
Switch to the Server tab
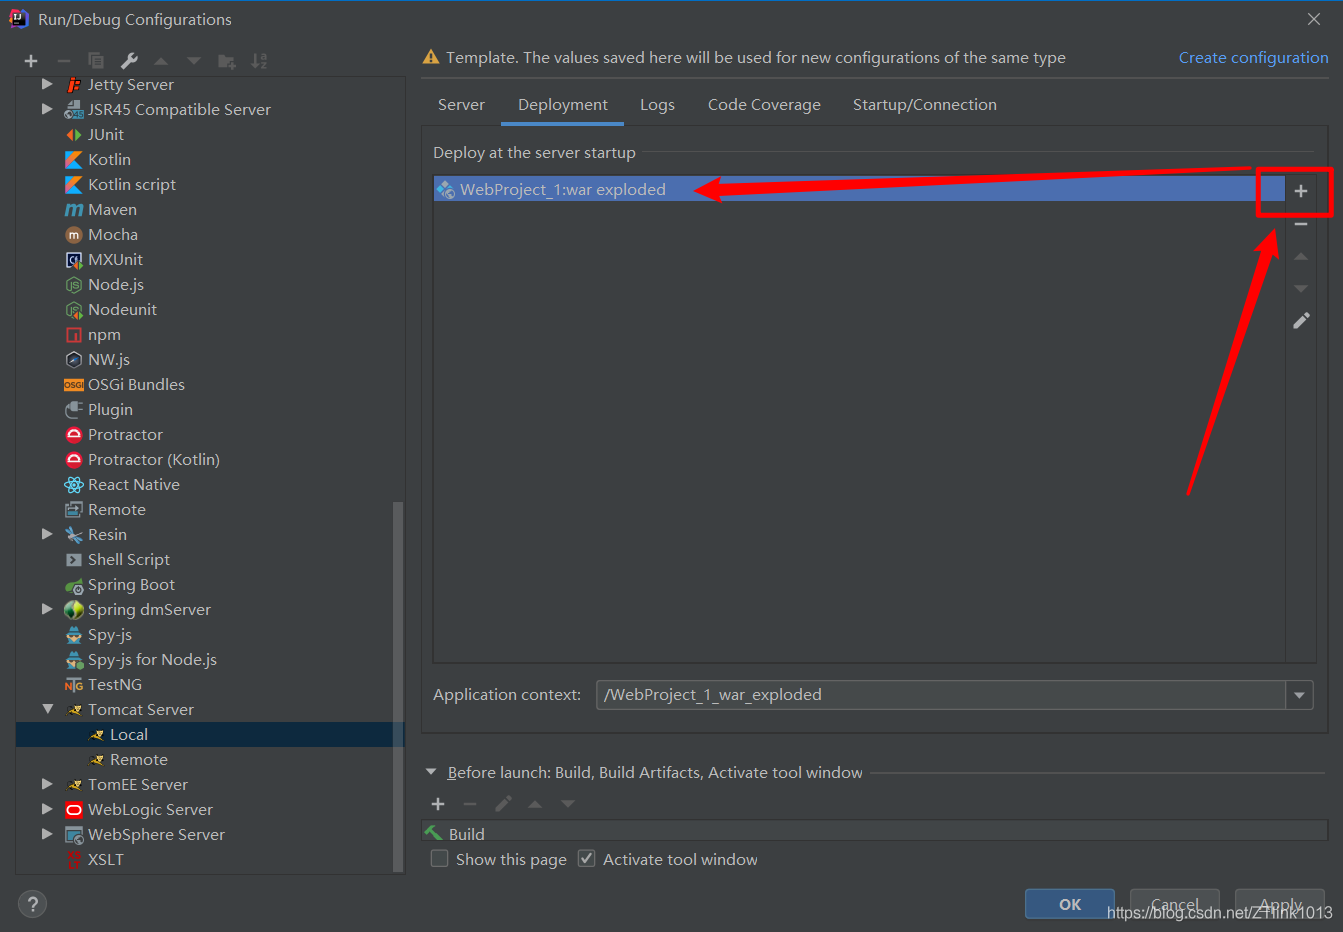click(x=461, y=105)
